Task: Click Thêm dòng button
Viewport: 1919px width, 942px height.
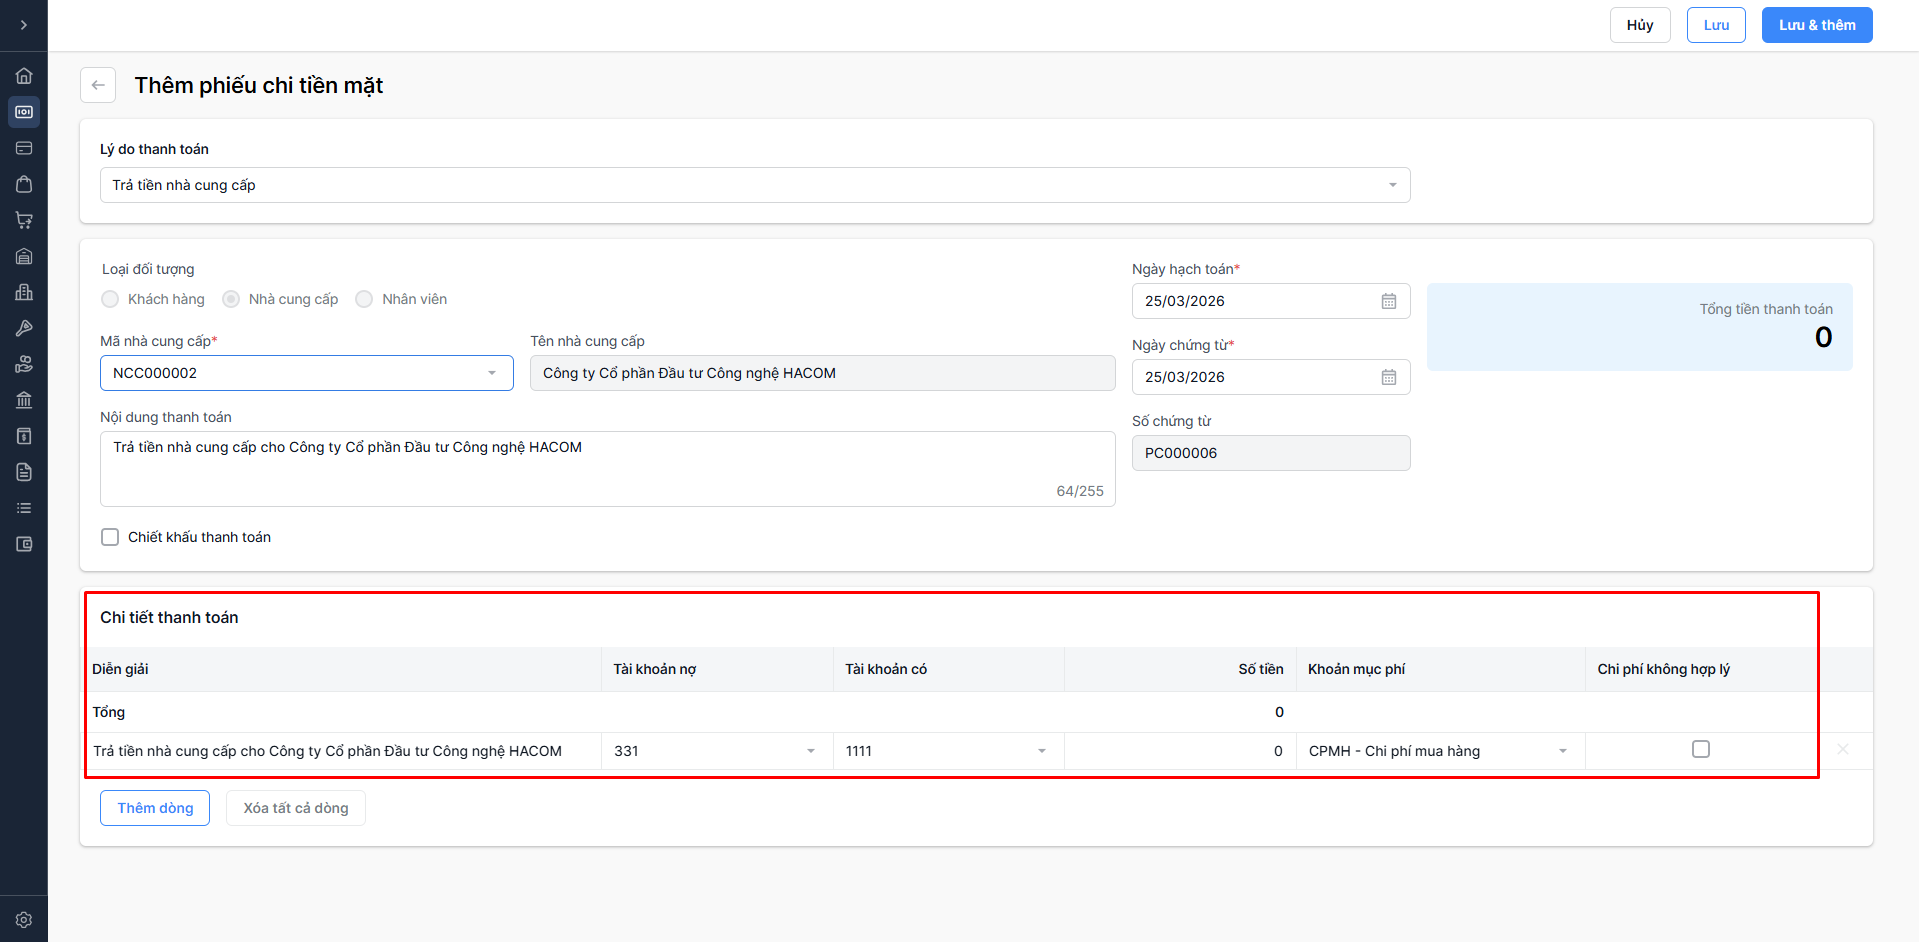Action: click(x=155, y=808)
